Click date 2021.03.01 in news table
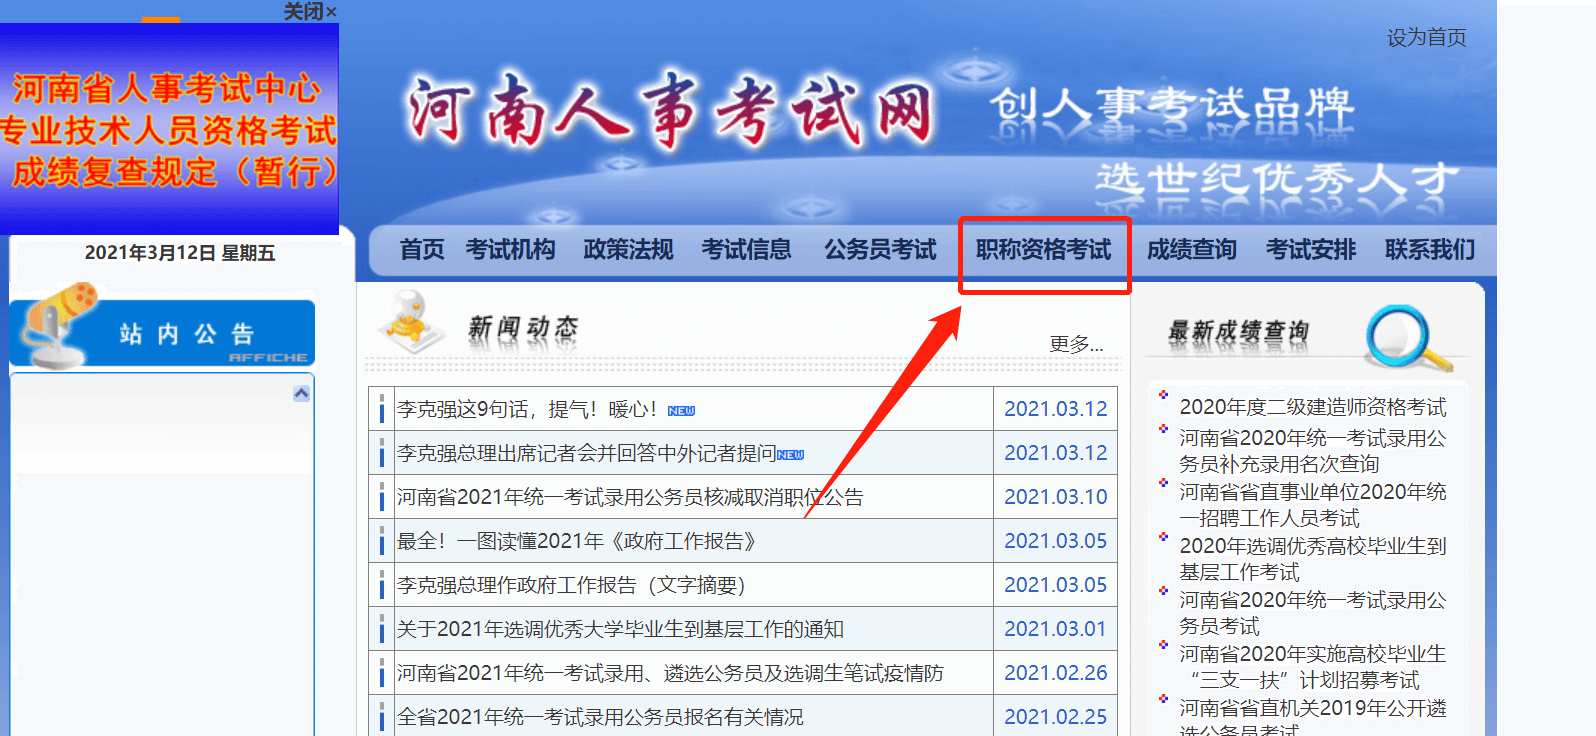1596x736 pixels. 1056,629
